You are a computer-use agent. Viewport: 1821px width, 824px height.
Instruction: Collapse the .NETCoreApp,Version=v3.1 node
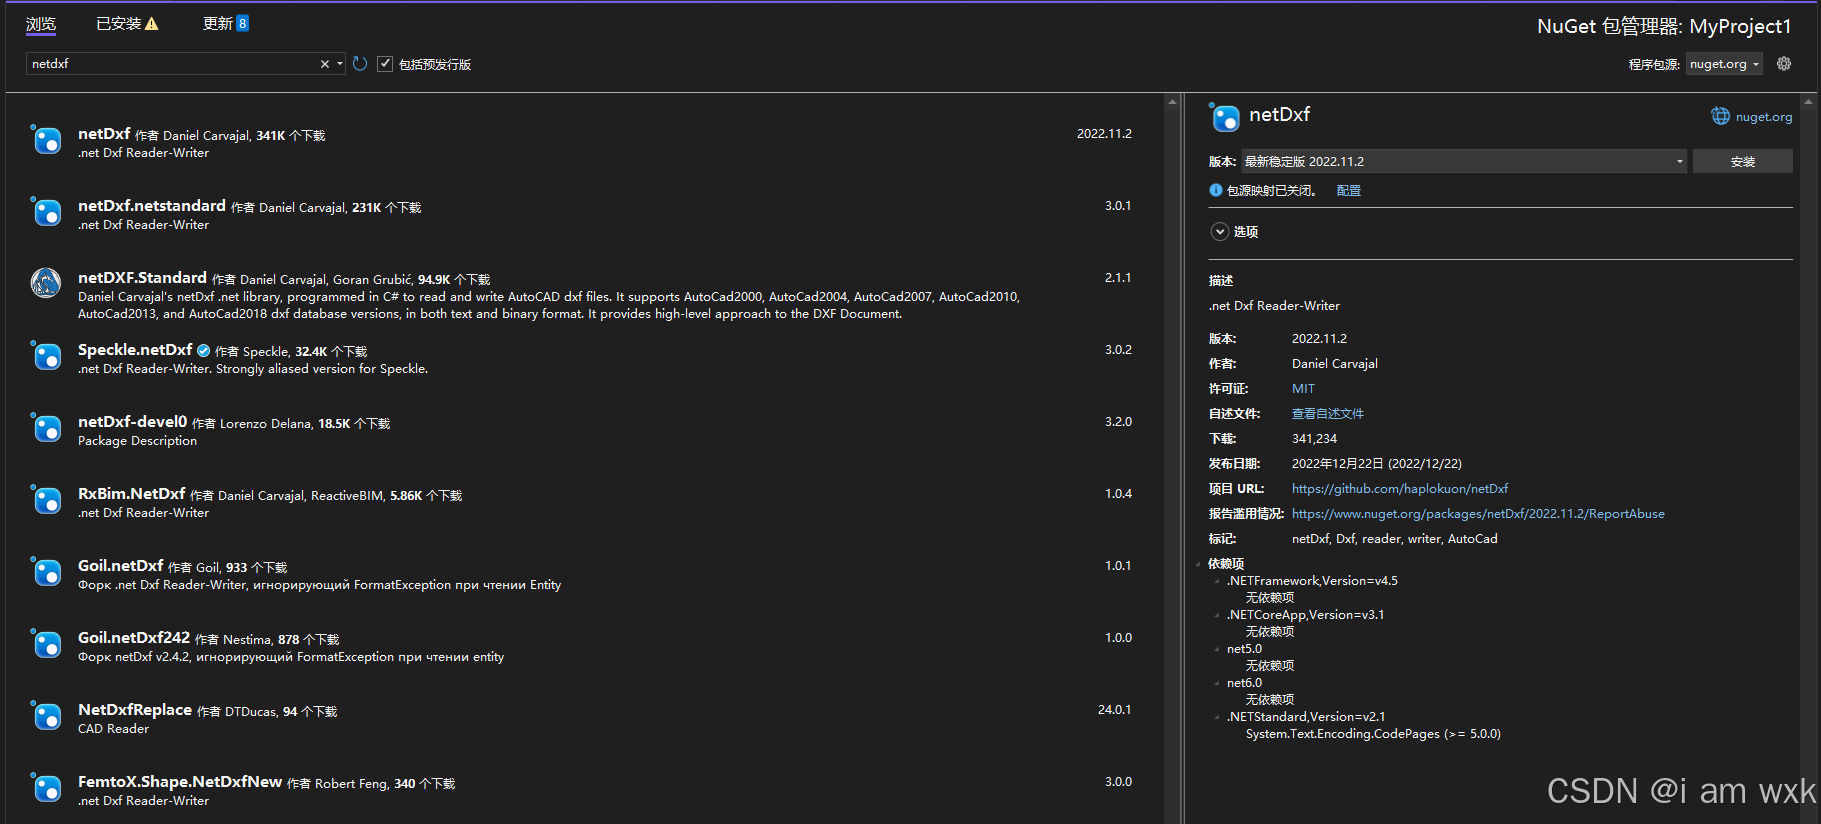coord(1217,615)
